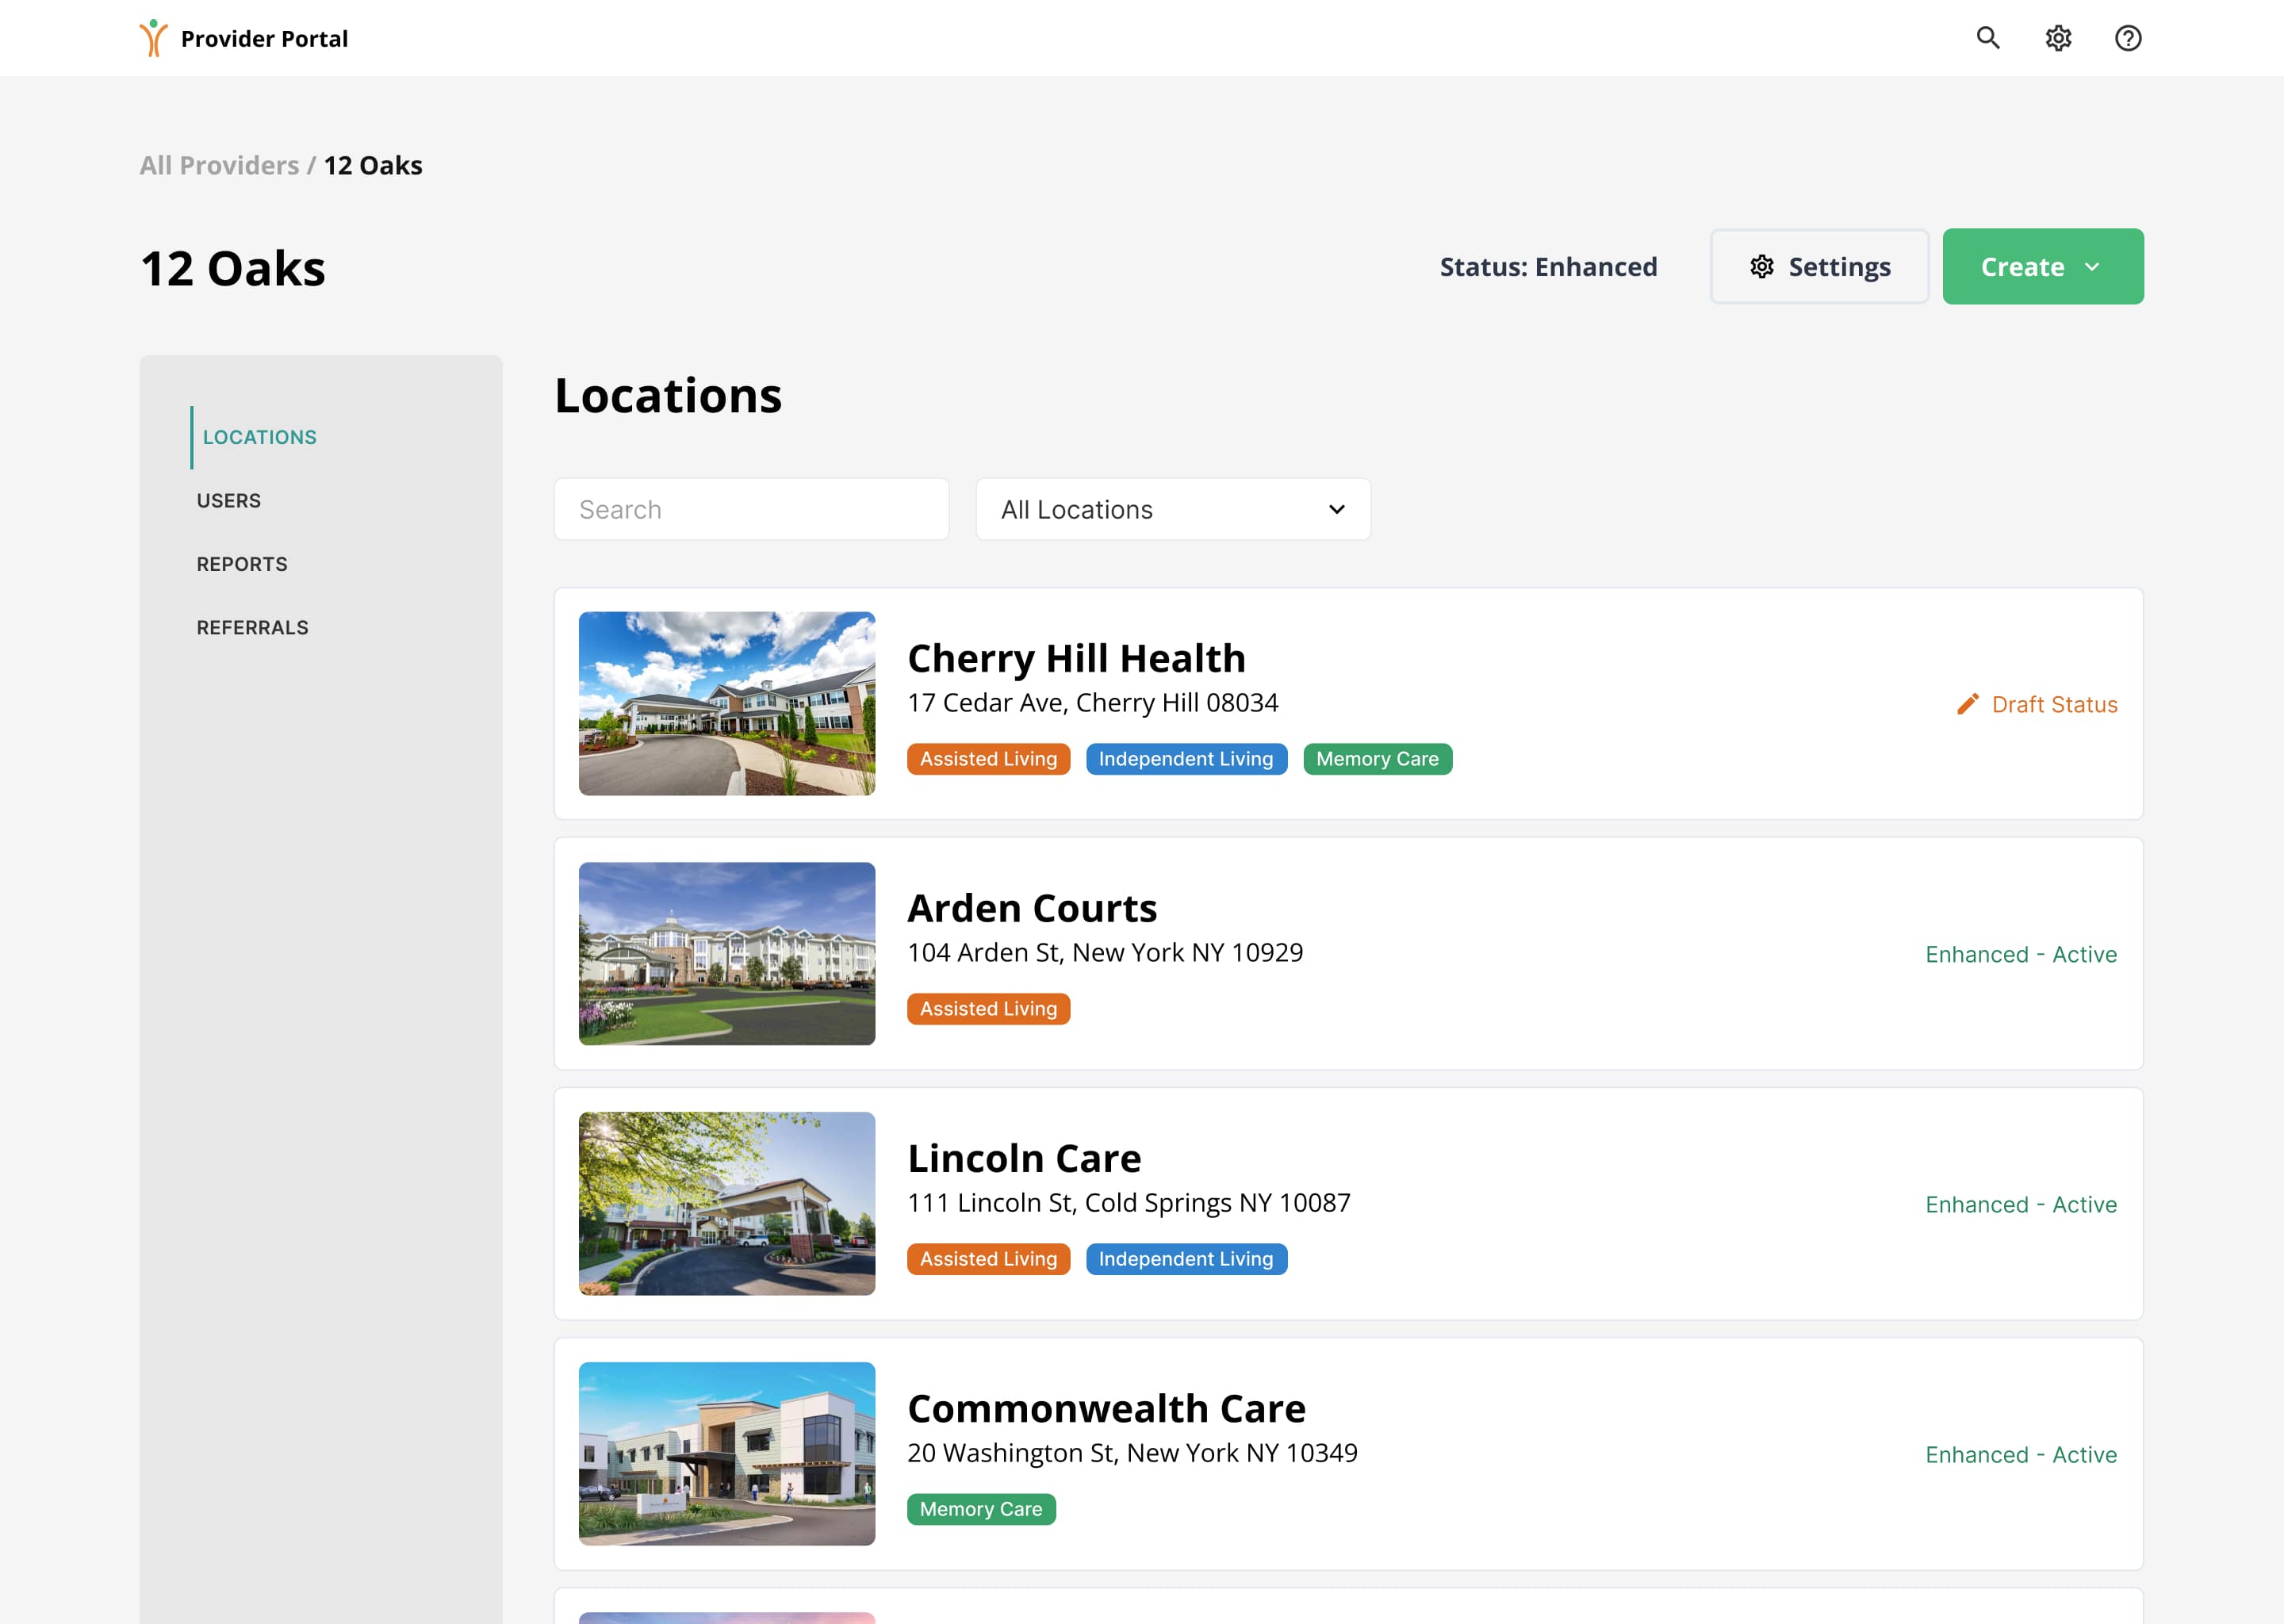Open the All Locations dropdown
2284x1624 pixels.
point(1172,509)
